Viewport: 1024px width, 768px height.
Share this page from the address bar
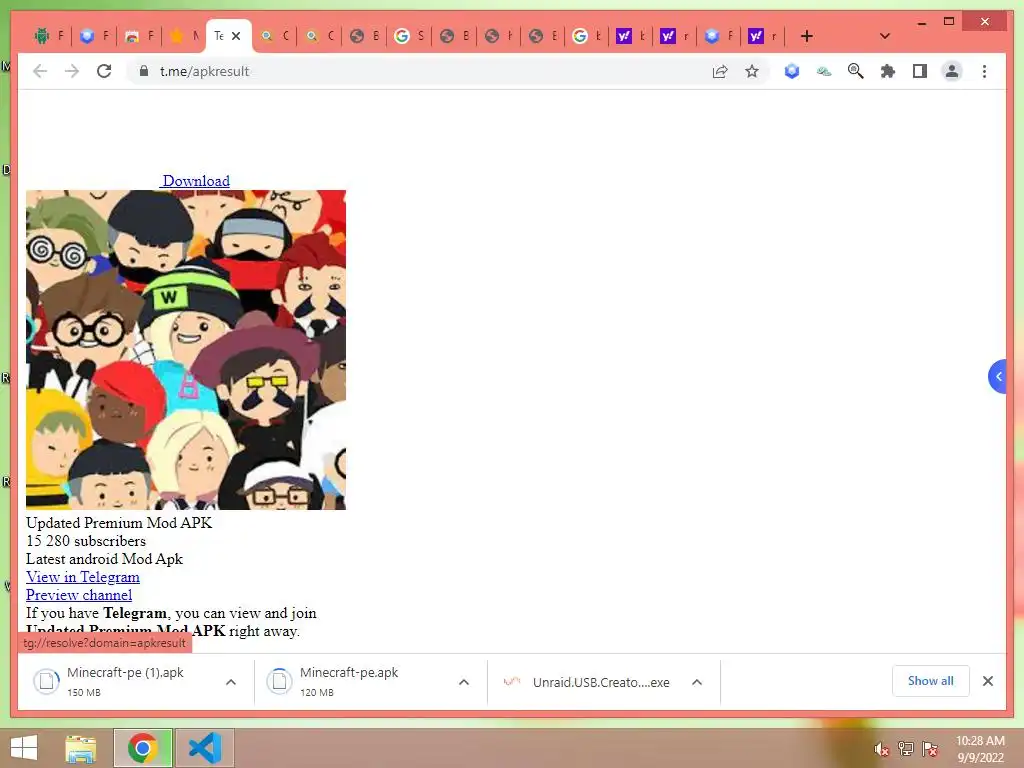720,71
